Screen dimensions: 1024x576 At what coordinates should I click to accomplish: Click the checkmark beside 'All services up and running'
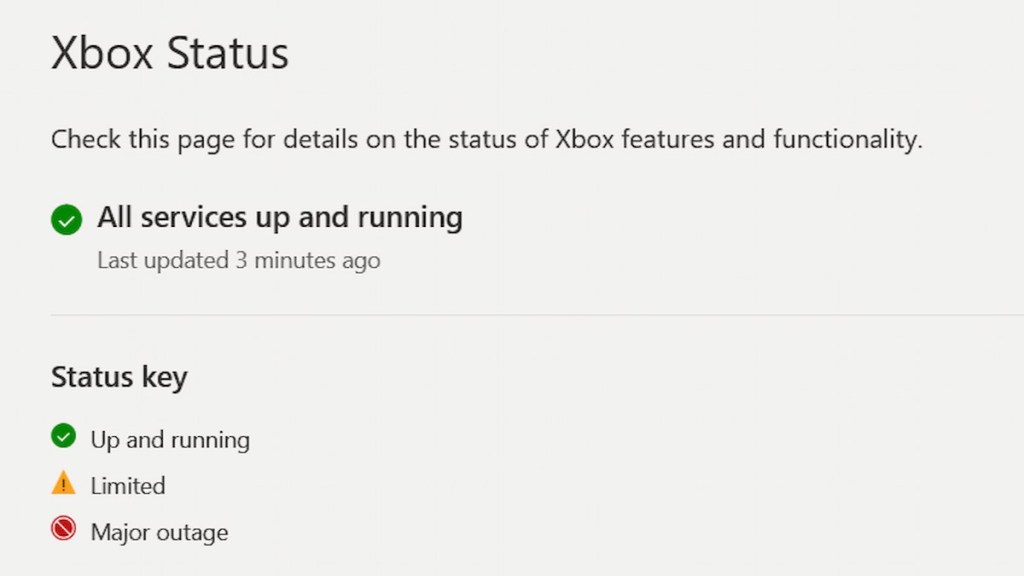click(66, 219)
